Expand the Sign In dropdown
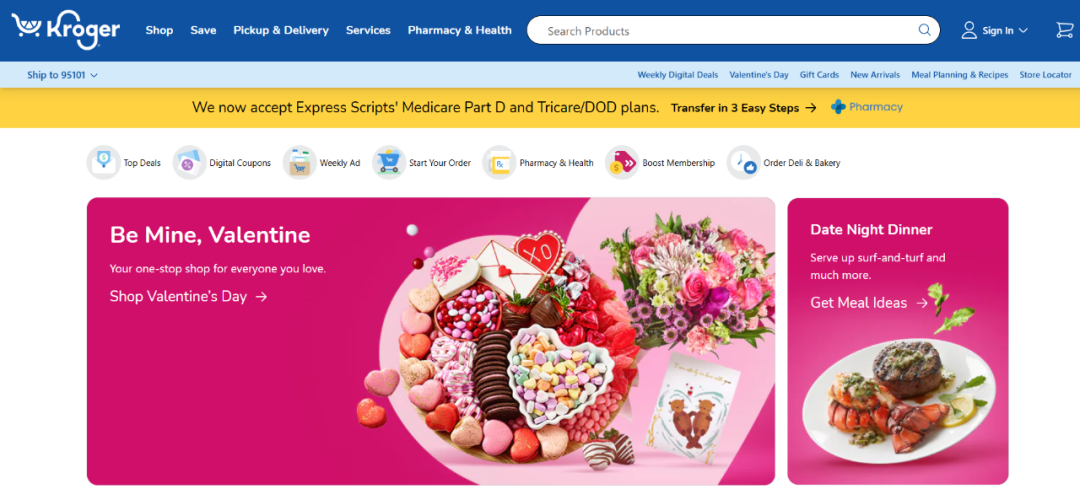The width and height of the screenshot is (1080, 489). point(995,30)
